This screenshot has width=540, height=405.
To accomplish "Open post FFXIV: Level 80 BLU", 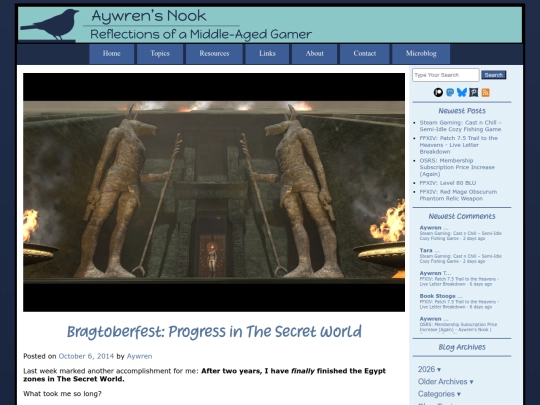I will 447,183.
